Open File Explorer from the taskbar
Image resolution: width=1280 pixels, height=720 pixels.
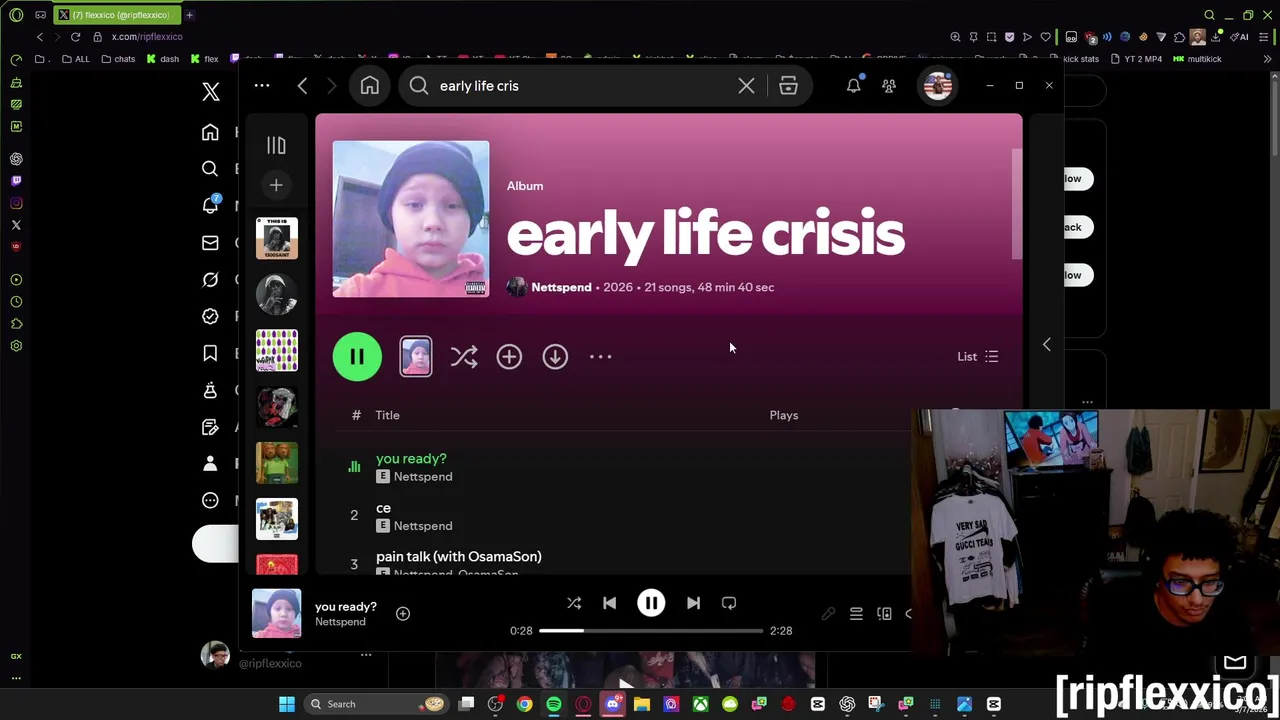pos(641,704)
